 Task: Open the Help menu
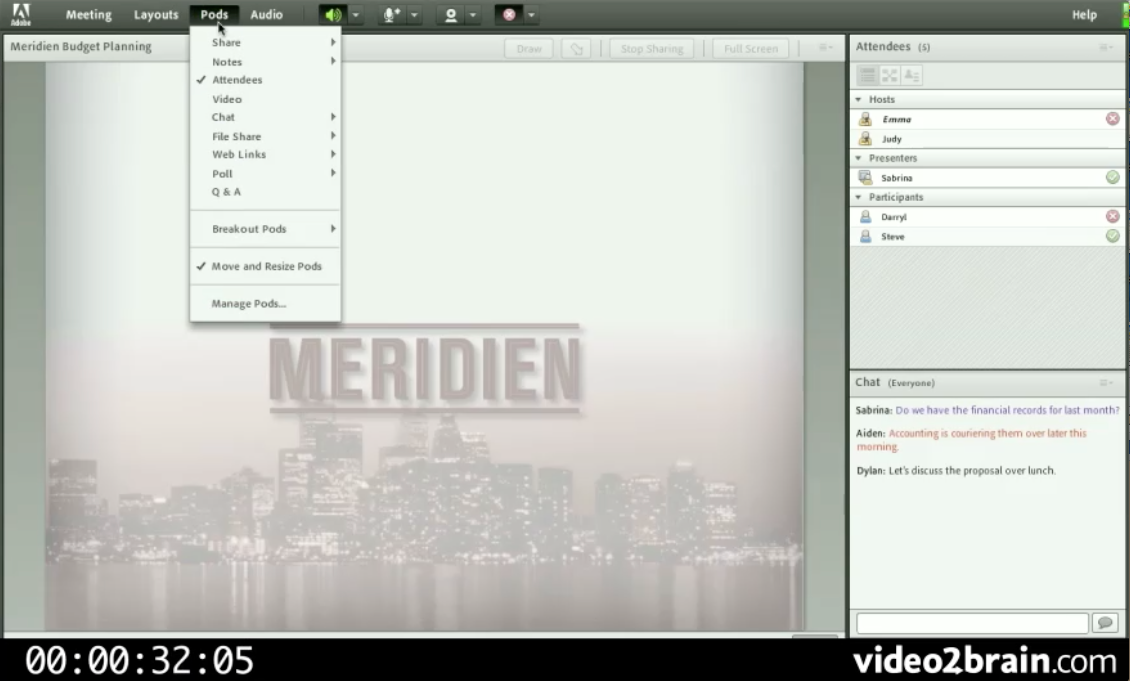(x=1084, y=14)
